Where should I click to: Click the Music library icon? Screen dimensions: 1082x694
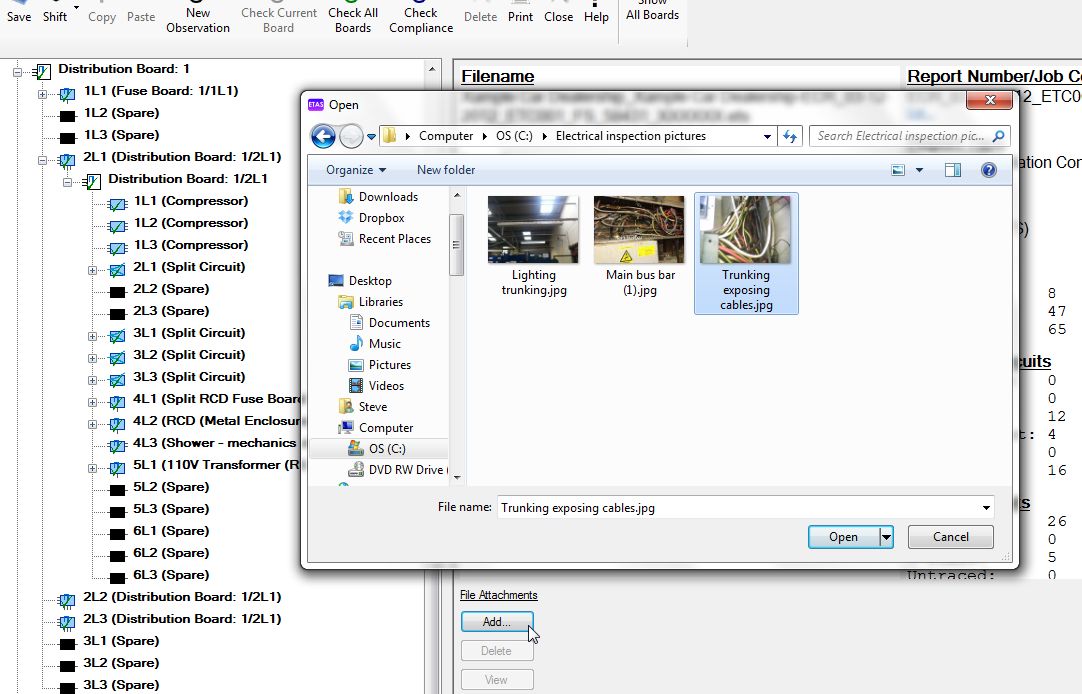pos(356,344)
